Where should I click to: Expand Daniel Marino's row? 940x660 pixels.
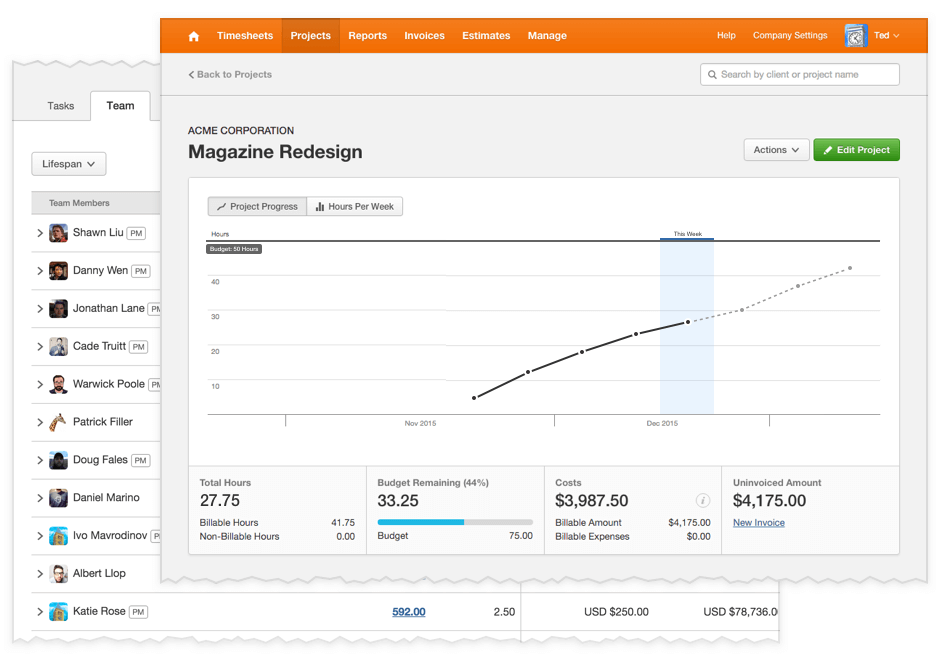tap(40, 498)
